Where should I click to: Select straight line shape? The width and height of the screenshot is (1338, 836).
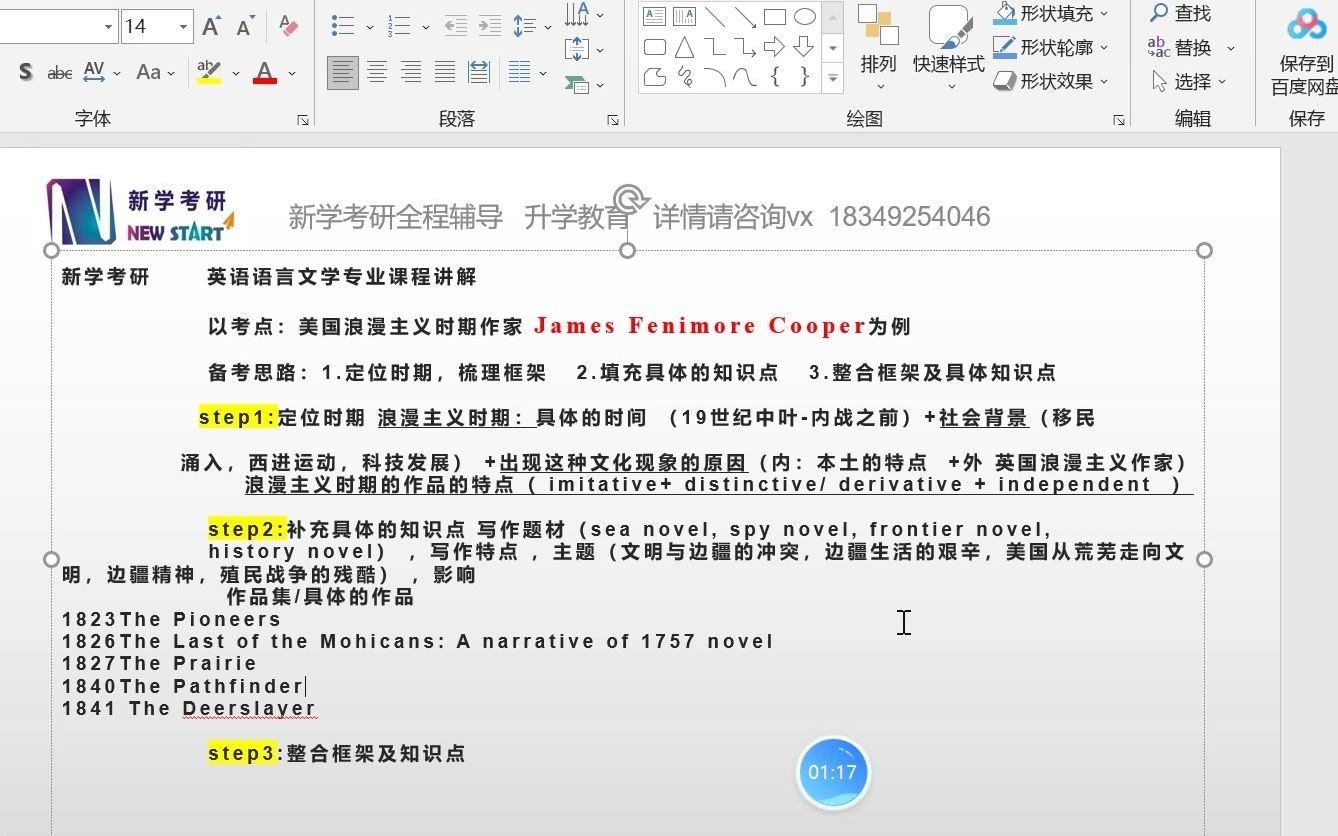[714, 16]
